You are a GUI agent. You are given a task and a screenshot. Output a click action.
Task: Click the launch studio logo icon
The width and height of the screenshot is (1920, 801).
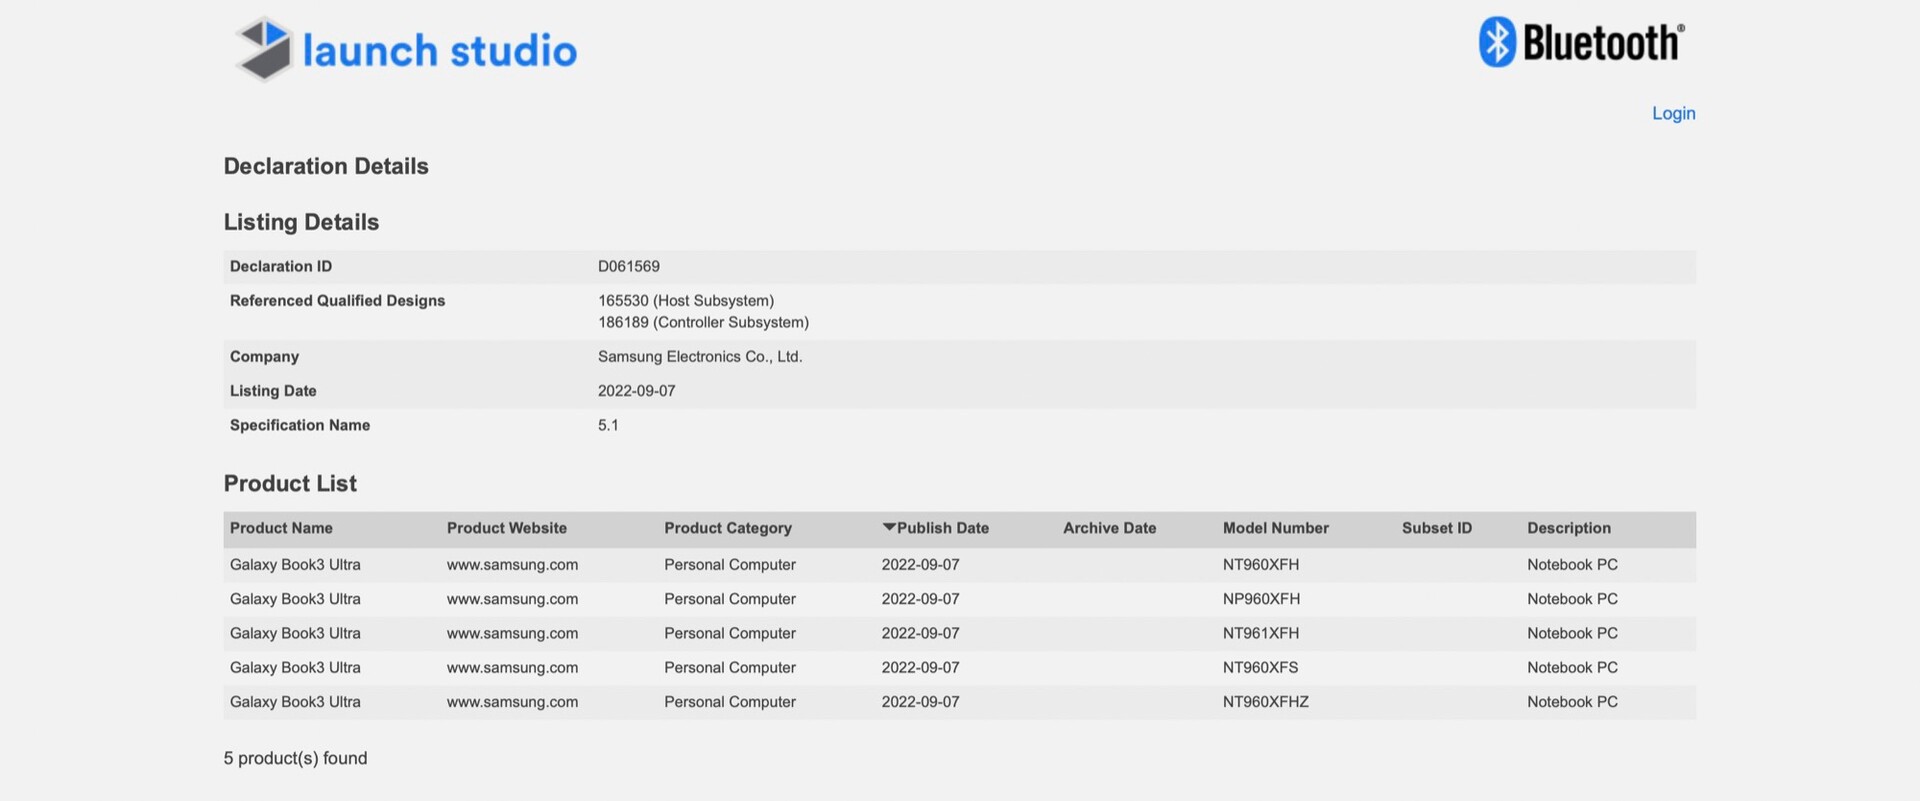[x=264, y=48]
